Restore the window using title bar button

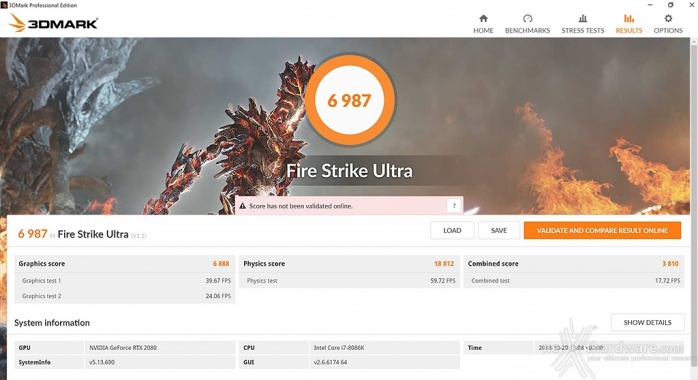tap(671, 5)
